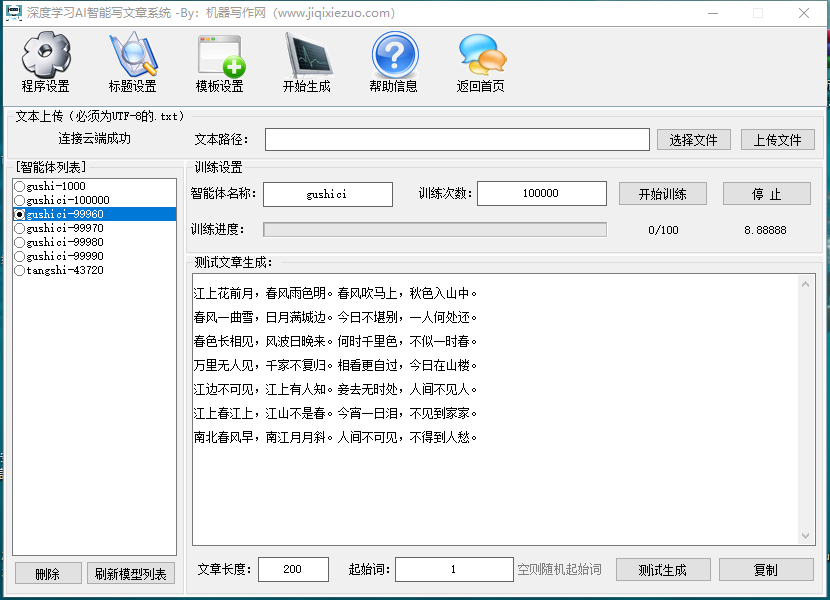Screen dimensions: 830x600
Task: Click into the 文本路径 input field
Action: pyautogui.click(x=456, y=140)
